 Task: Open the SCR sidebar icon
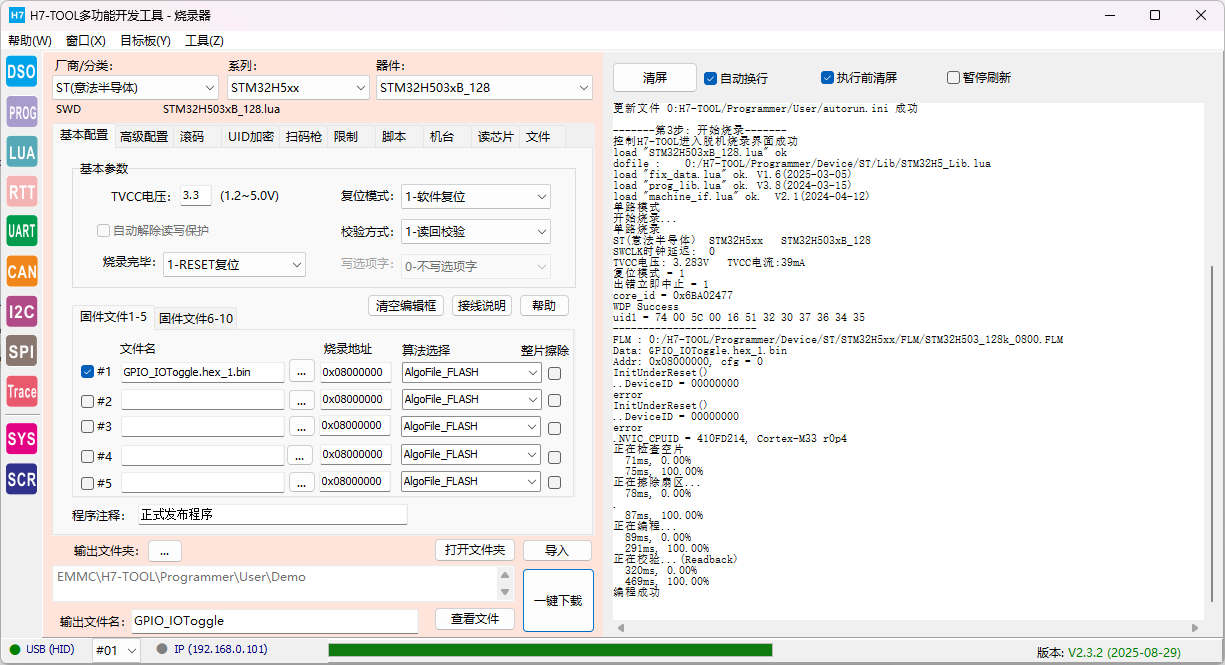point(21,479)
